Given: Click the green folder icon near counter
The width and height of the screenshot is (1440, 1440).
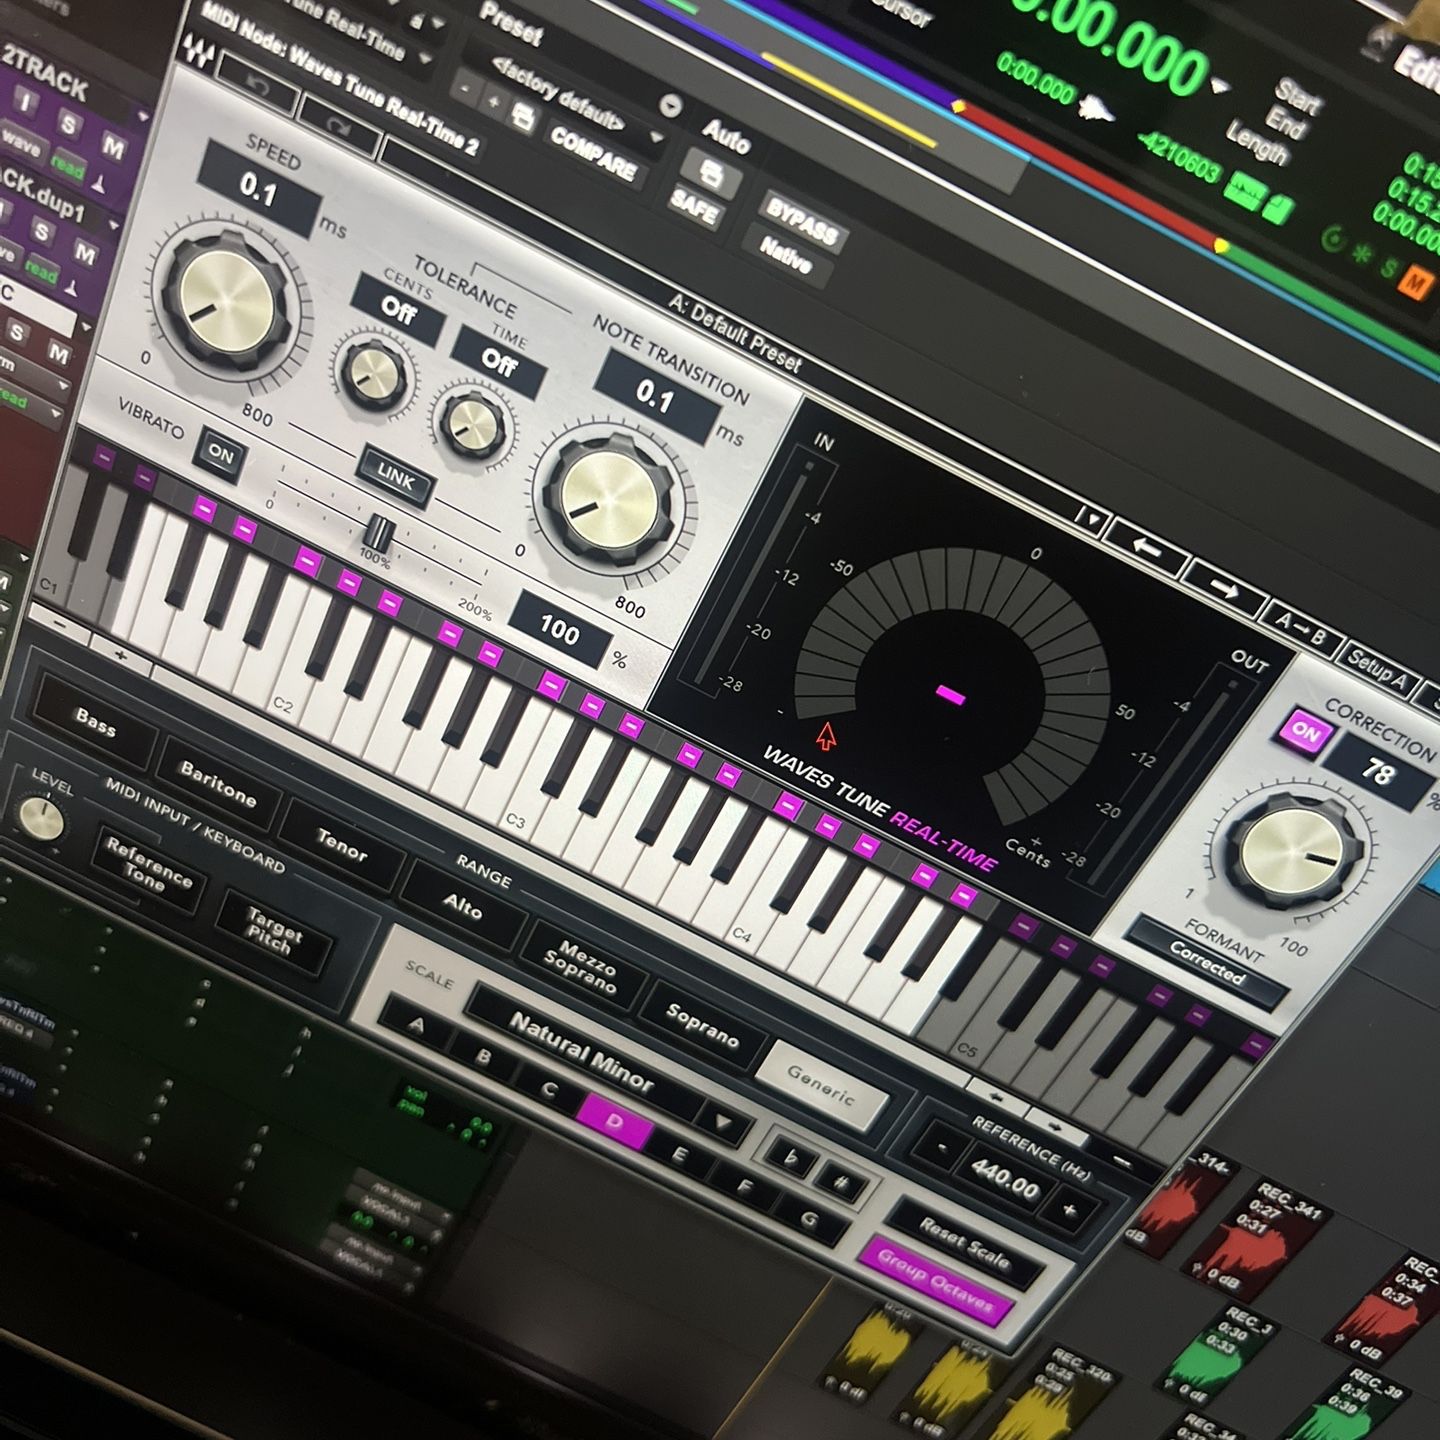Looking at the screenshot, I should click(1280, 209).
